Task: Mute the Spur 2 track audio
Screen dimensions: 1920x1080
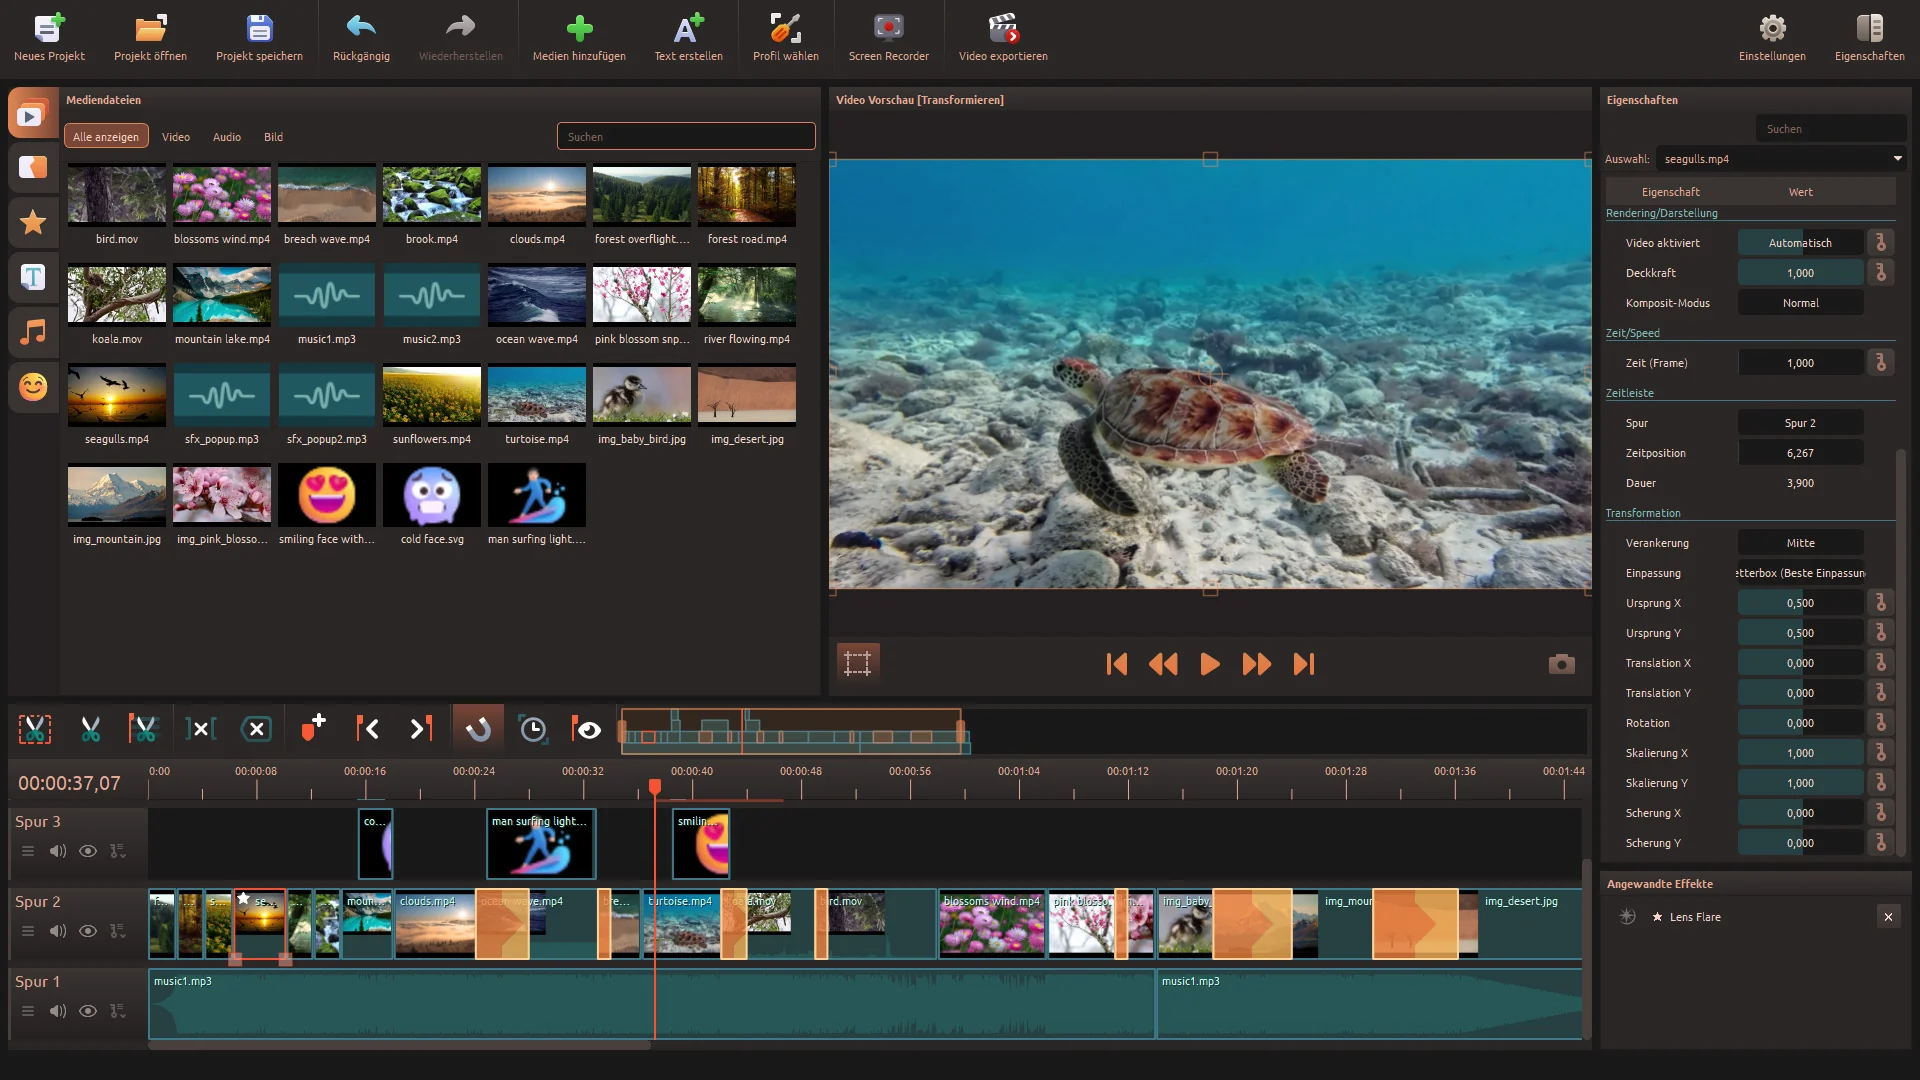Action: point(58,931)
